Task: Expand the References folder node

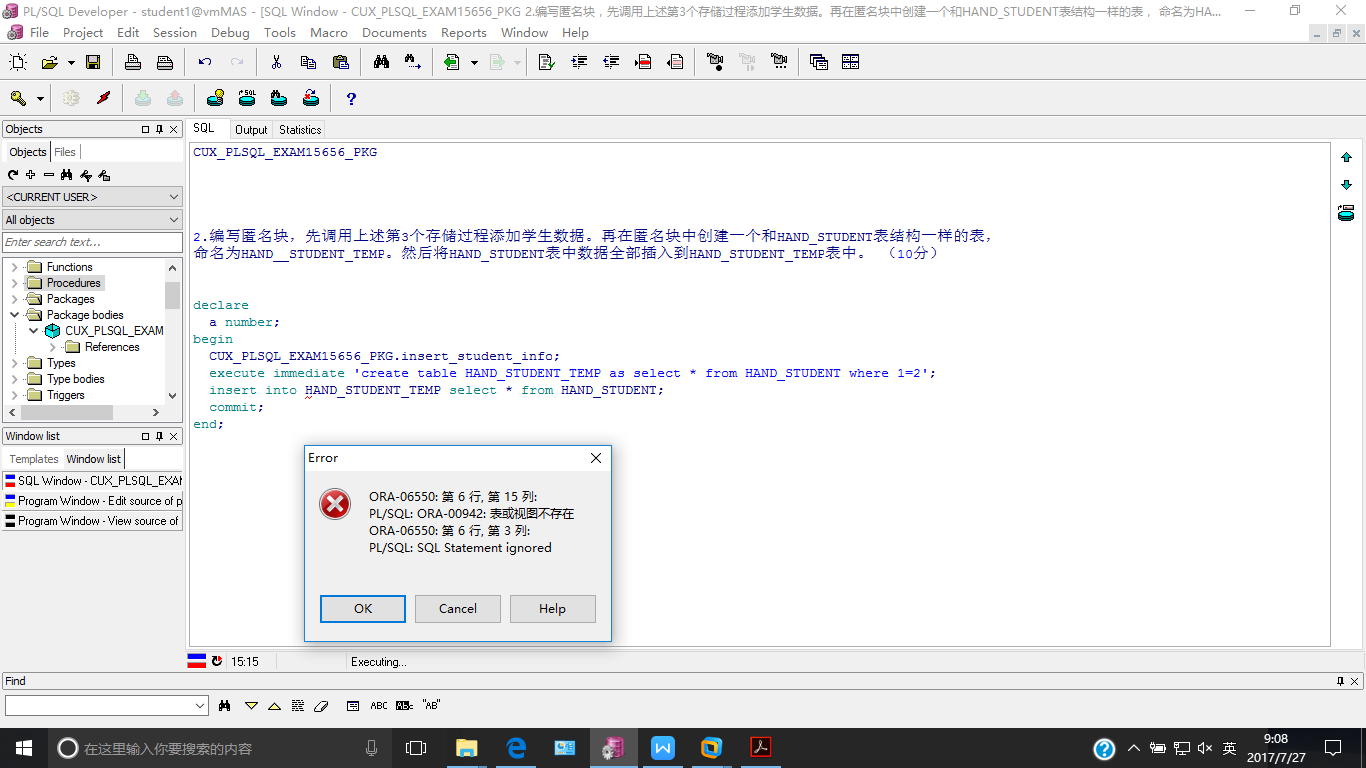Action: click(52, 347)
